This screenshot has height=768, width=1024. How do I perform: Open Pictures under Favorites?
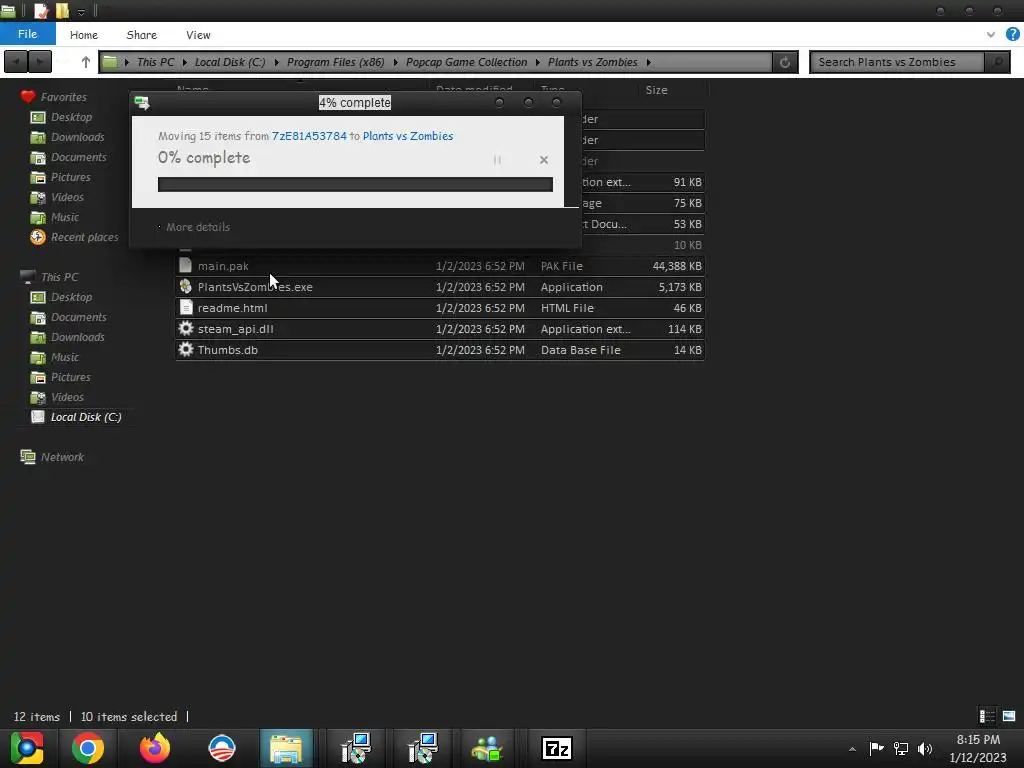(71, 177)
